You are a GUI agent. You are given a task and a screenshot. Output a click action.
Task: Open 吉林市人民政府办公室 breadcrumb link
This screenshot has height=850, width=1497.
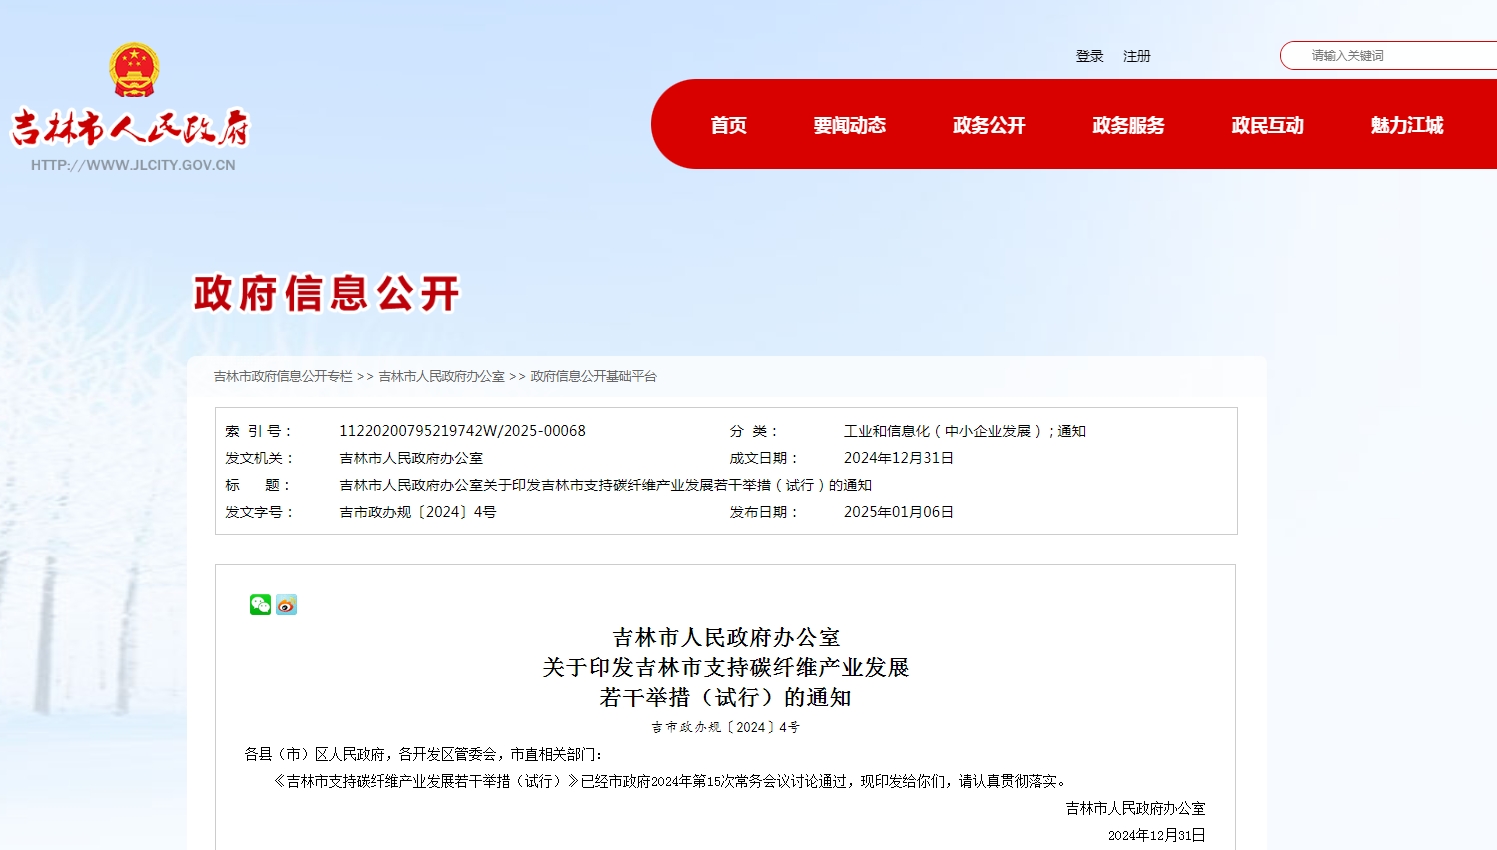click(x=441, y=376)
